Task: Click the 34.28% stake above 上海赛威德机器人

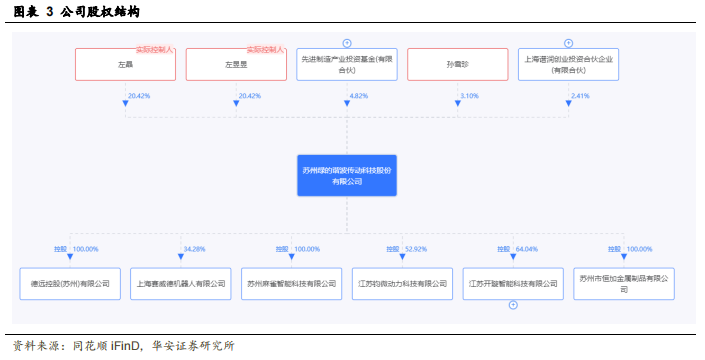Action: pos(194,249)
